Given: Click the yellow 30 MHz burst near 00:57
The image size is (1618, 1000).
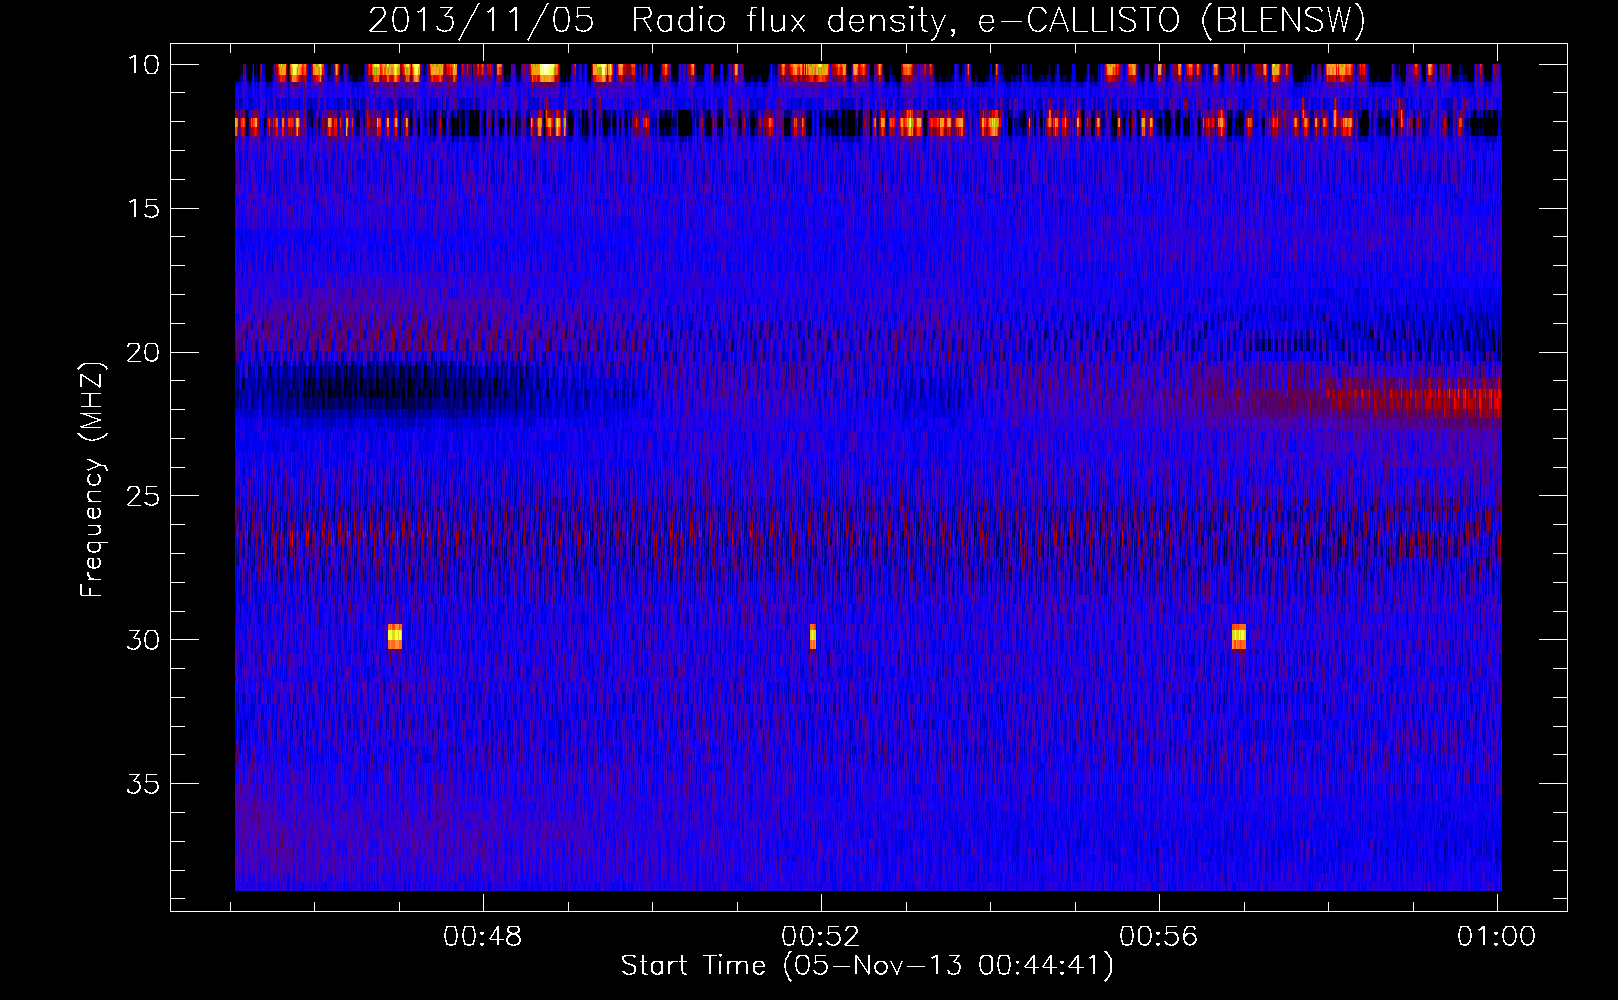Looking at the screenshot, I should [1239, 637].
